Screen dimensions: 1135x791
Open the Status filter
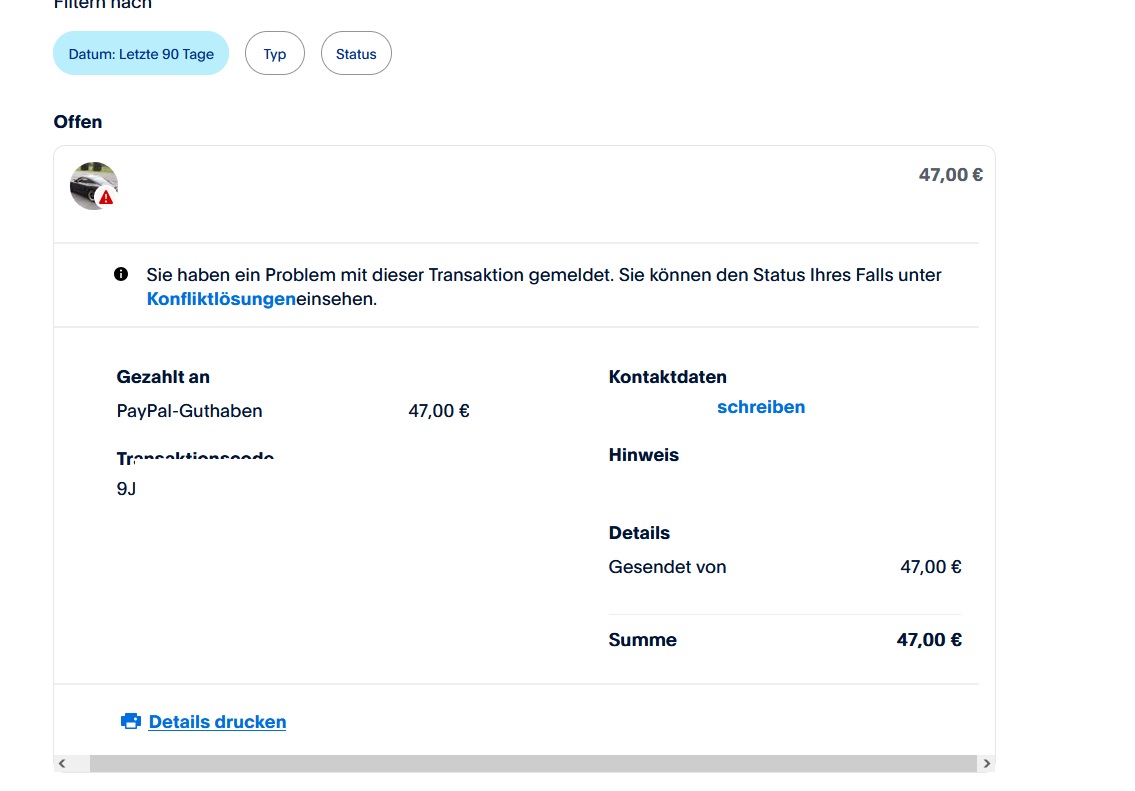tap(356, 54)
